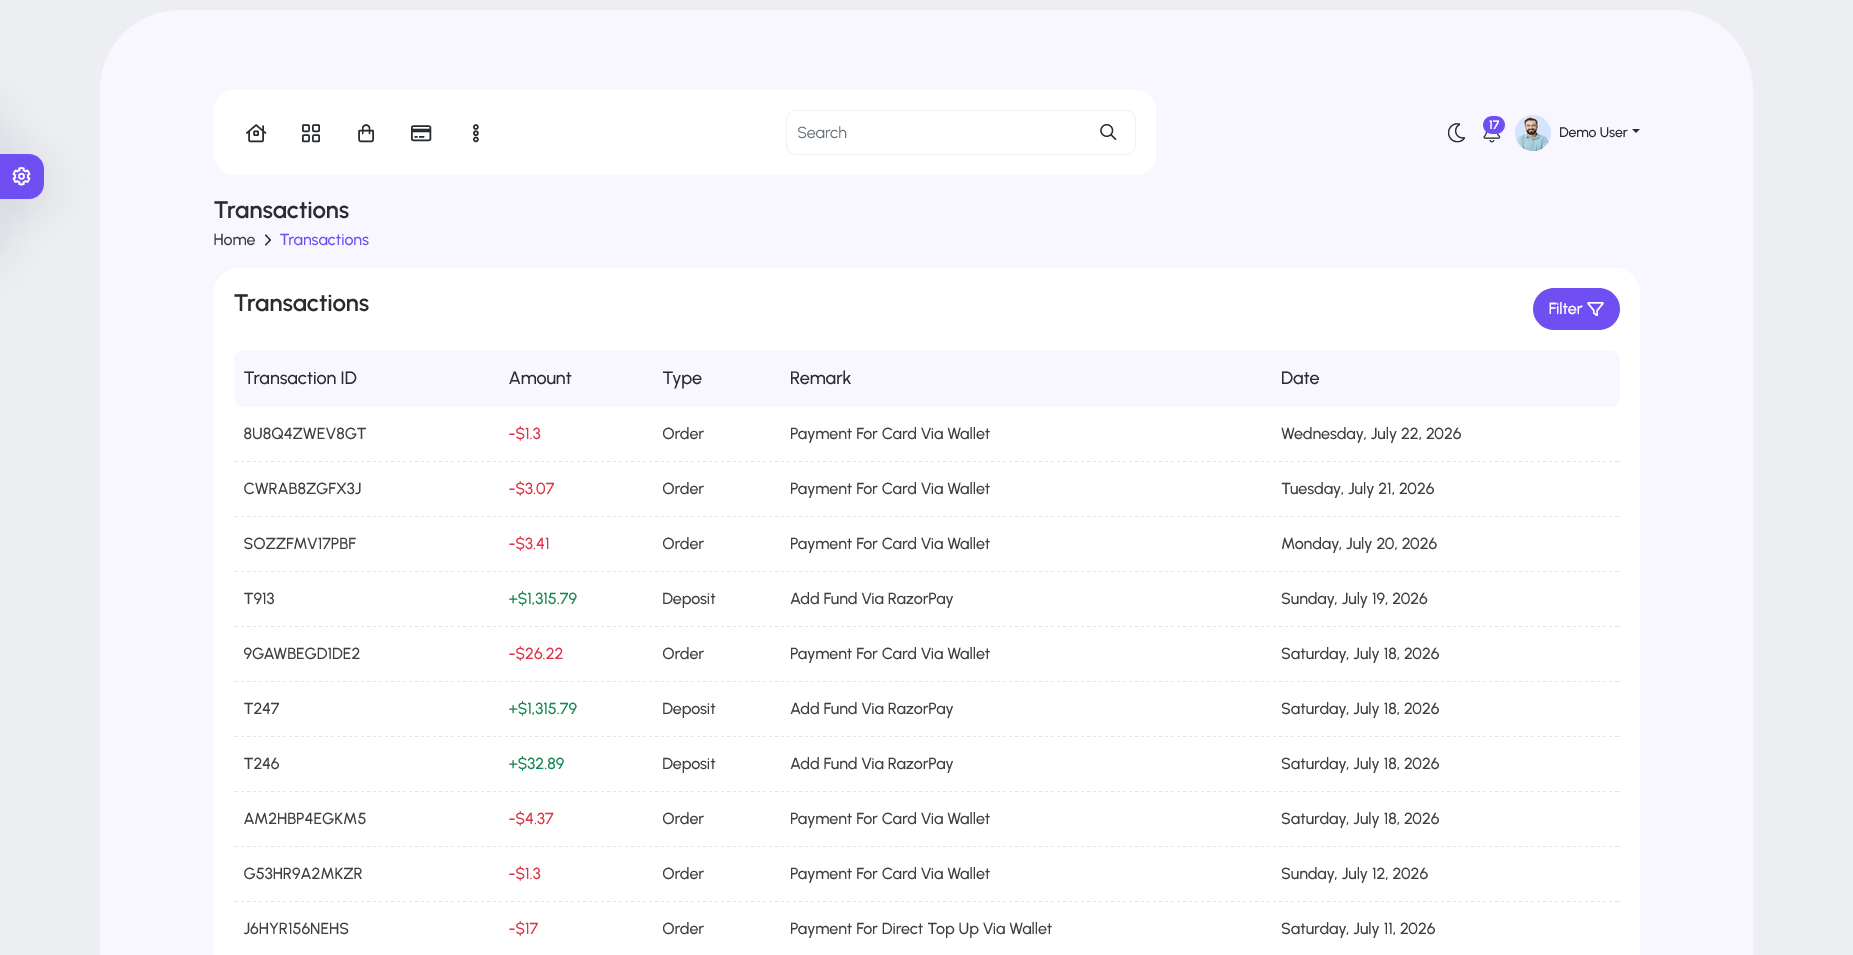1853x955 pixels.
Task: Select transaction ID J6HYR156NEHS
Action: pyautogui.click(x=296, y=929)
